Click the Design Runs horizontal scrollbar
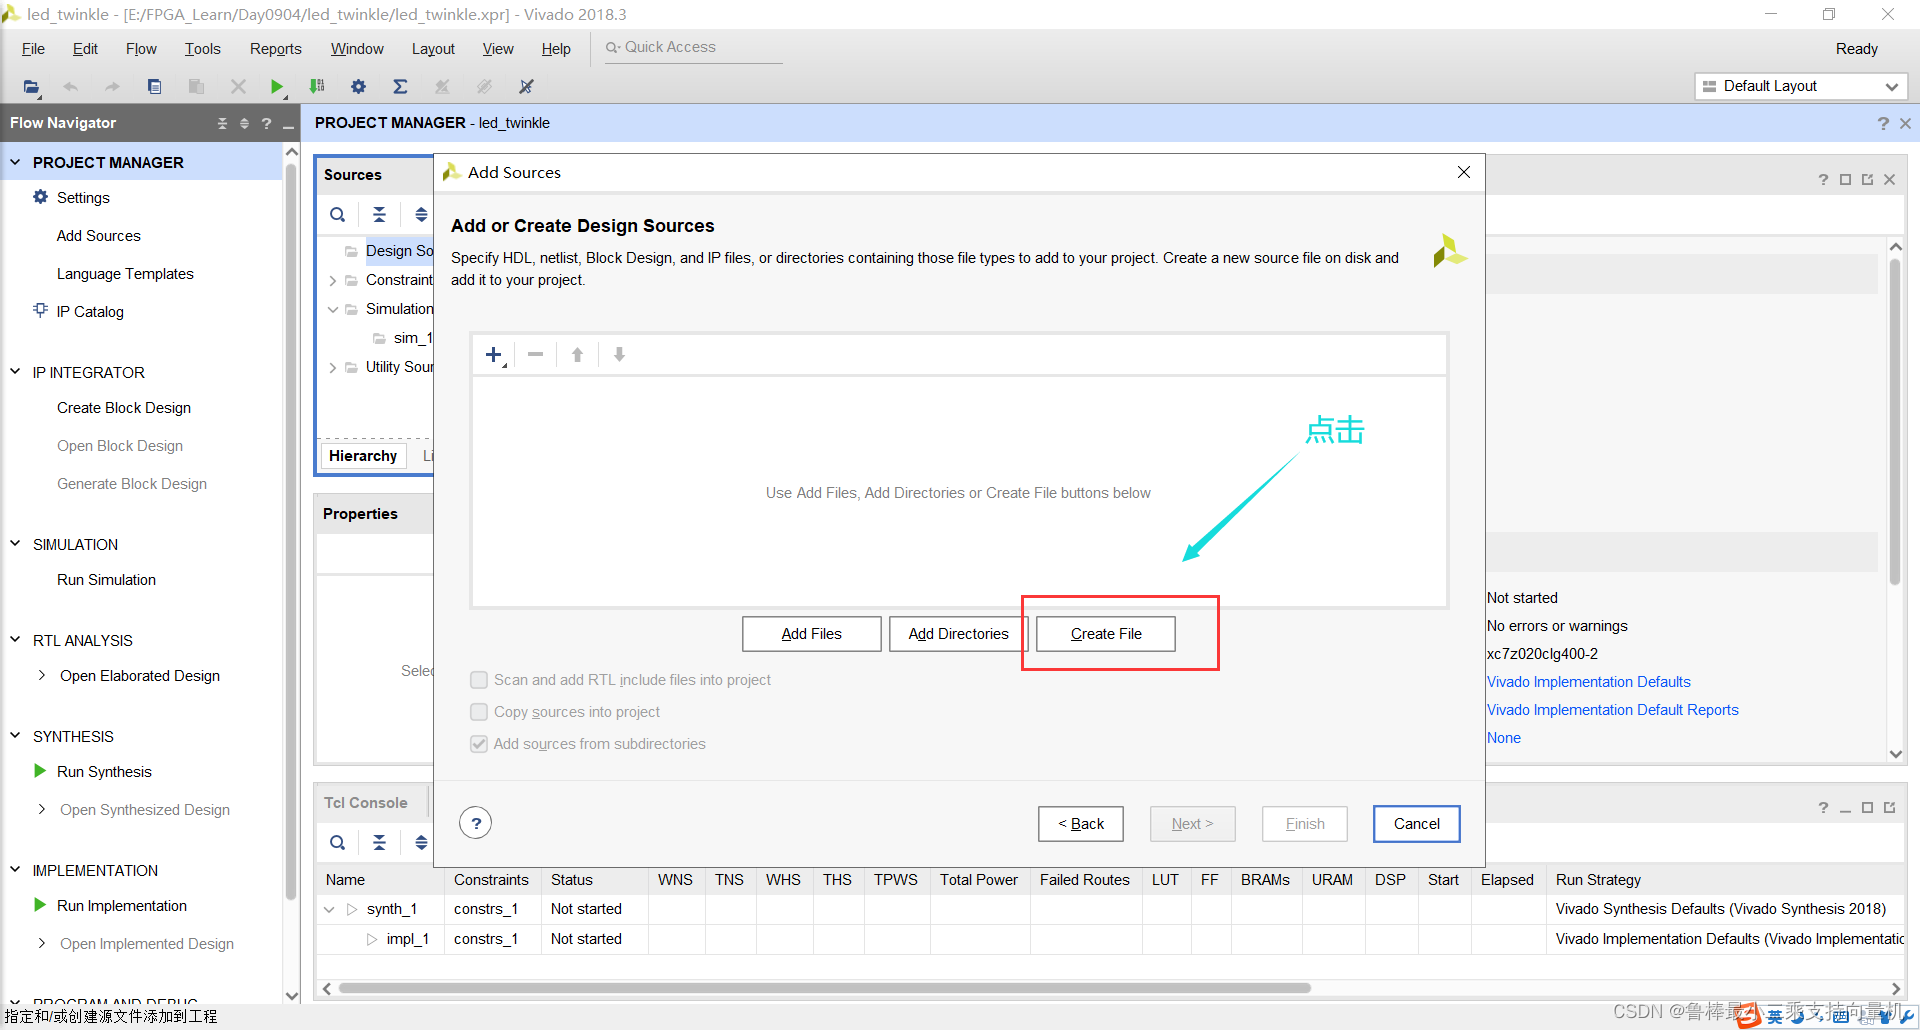 tap(824, 988)
